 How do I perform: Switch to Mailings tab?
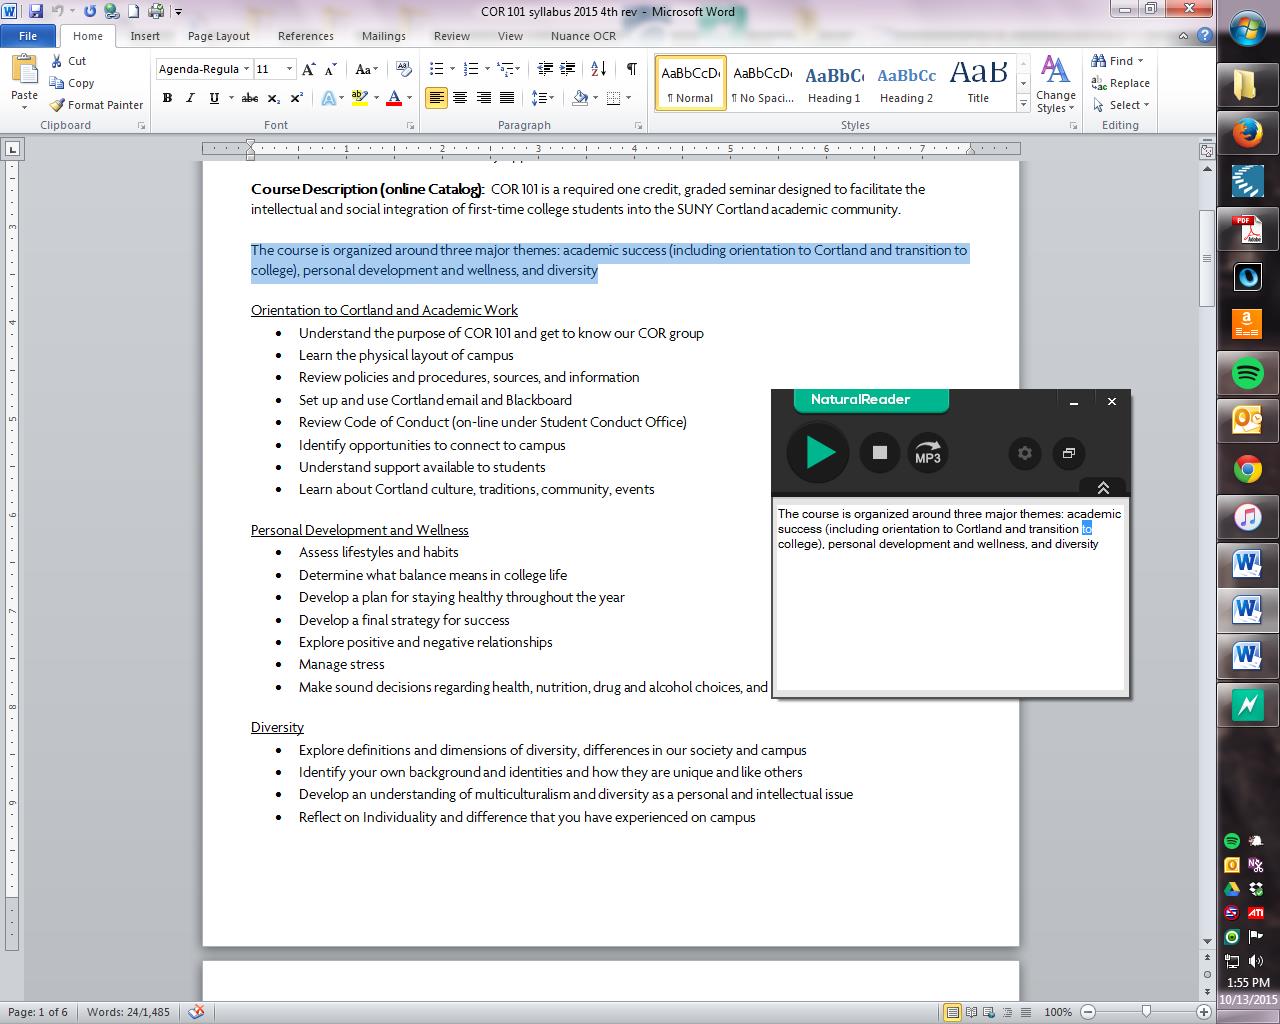pos(384,36)
